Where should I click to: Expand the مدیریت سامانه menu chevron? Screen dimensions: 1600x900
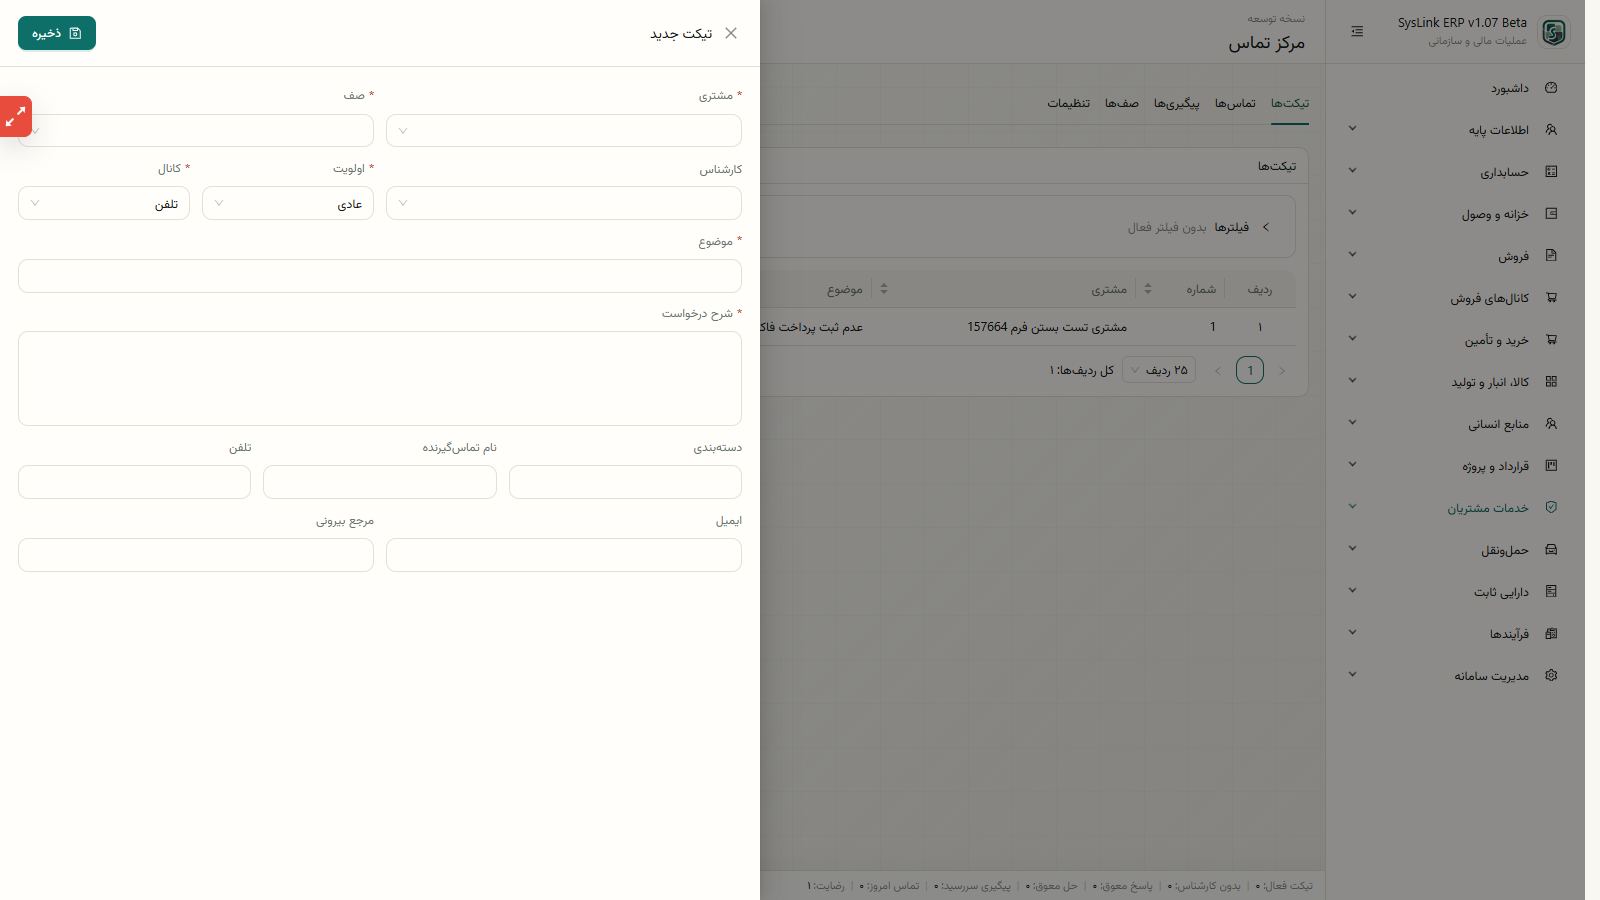[1352, 675]
